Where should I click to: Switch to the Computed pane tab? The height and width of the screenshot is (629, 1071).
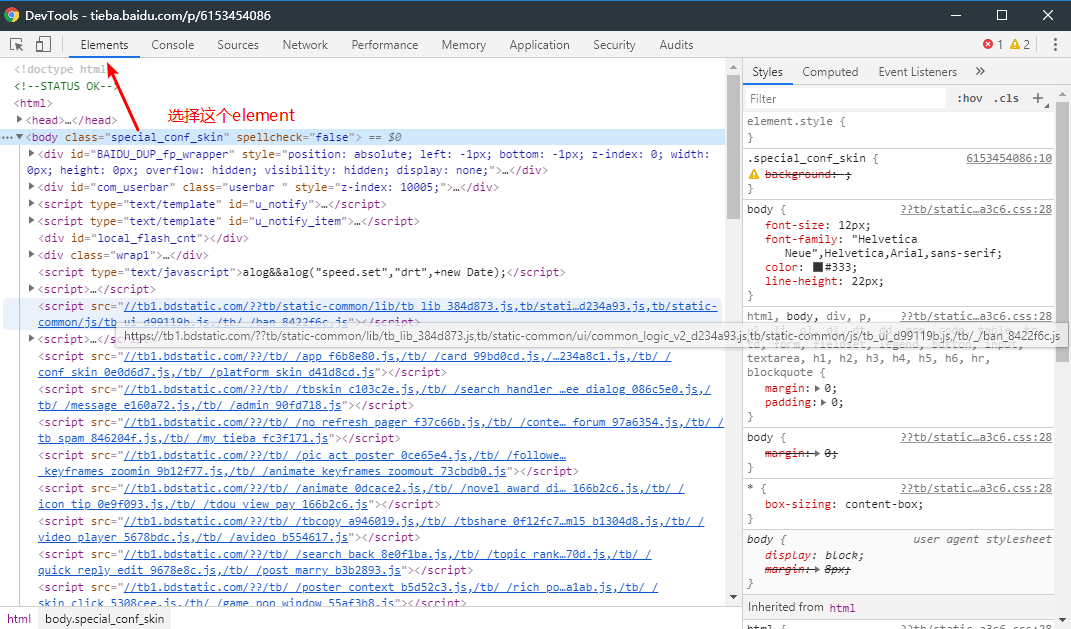(830, 72)
